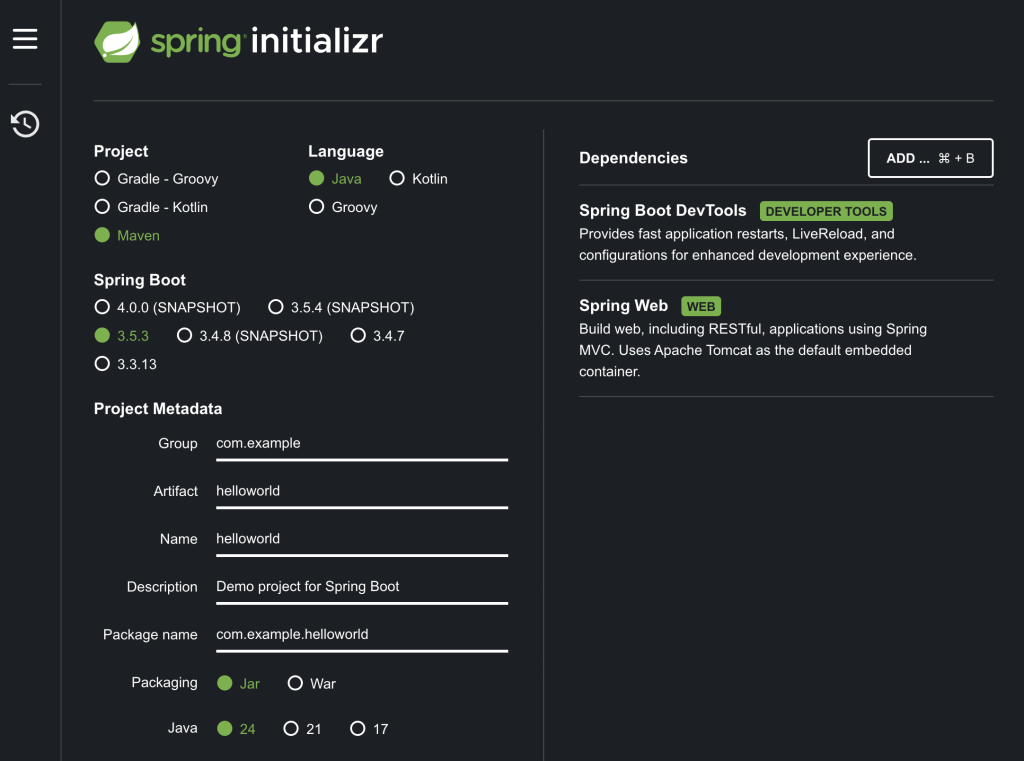Click the spring initializr title text
The height and width of the screenshot is (761, 1024).
click(266, 41)
